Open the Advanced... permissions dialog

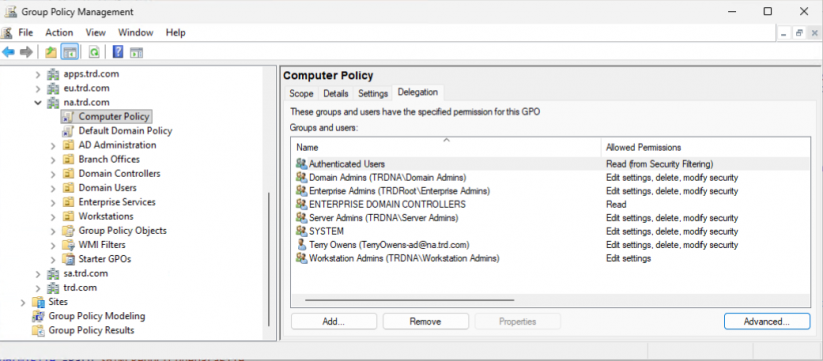[x=767, y=322]
